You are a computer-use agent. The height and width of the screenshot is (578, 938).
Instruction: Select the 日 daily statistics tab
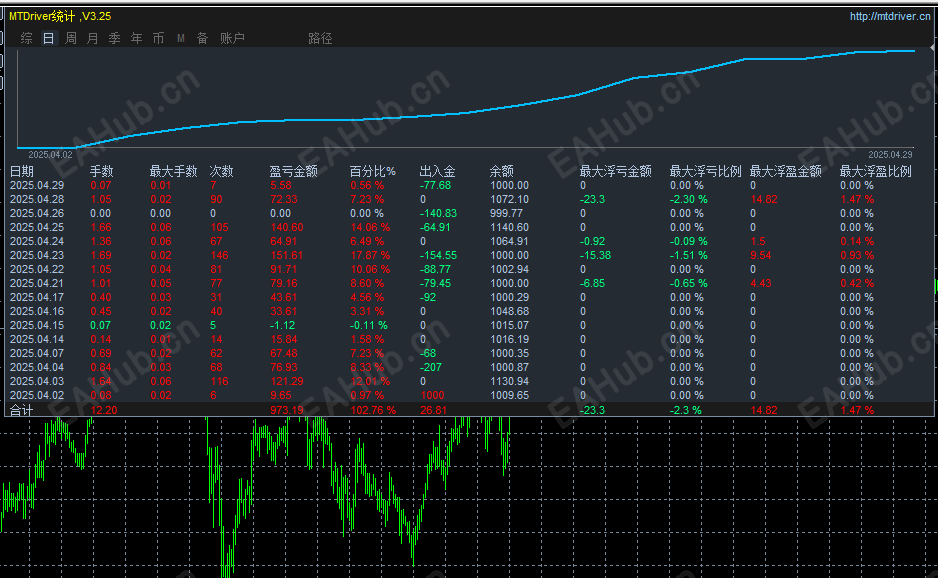click(x=48, y=38)
